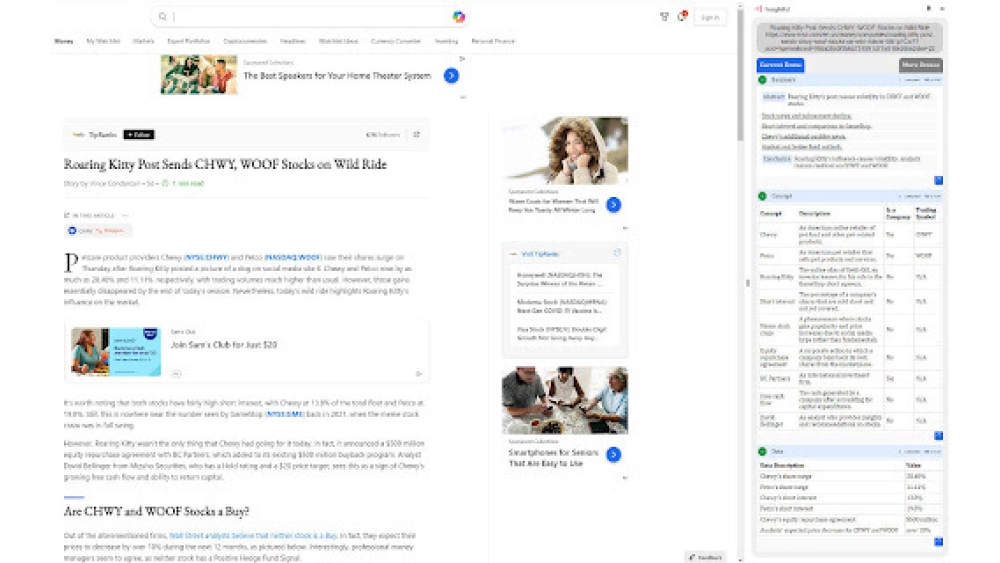Click 'Analyst and hedge fund outlook' summary link
The image size is (1000, 563).
(802, 147)
